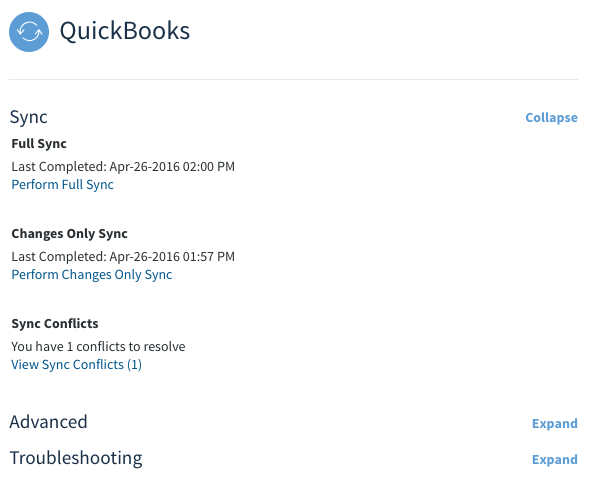Viewport: 594px width, 484px height.
Task: Click the 'You have 1 conflicts' message
Action: click(x=98, y=347)
